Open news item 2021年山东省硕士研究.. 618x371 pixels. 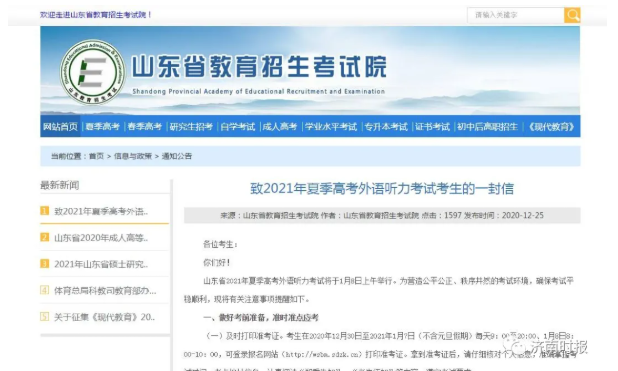pos(101,264)
